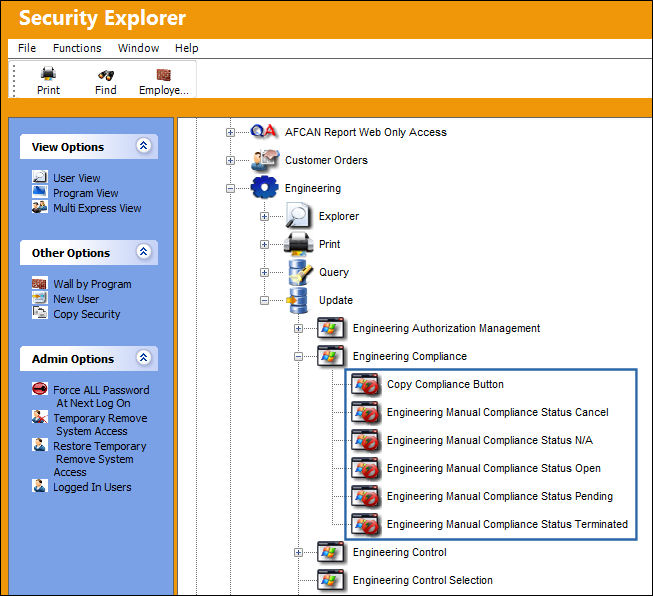Choose the New User option
The height and width of the screenshot is (596, 653).
point(76,299)
